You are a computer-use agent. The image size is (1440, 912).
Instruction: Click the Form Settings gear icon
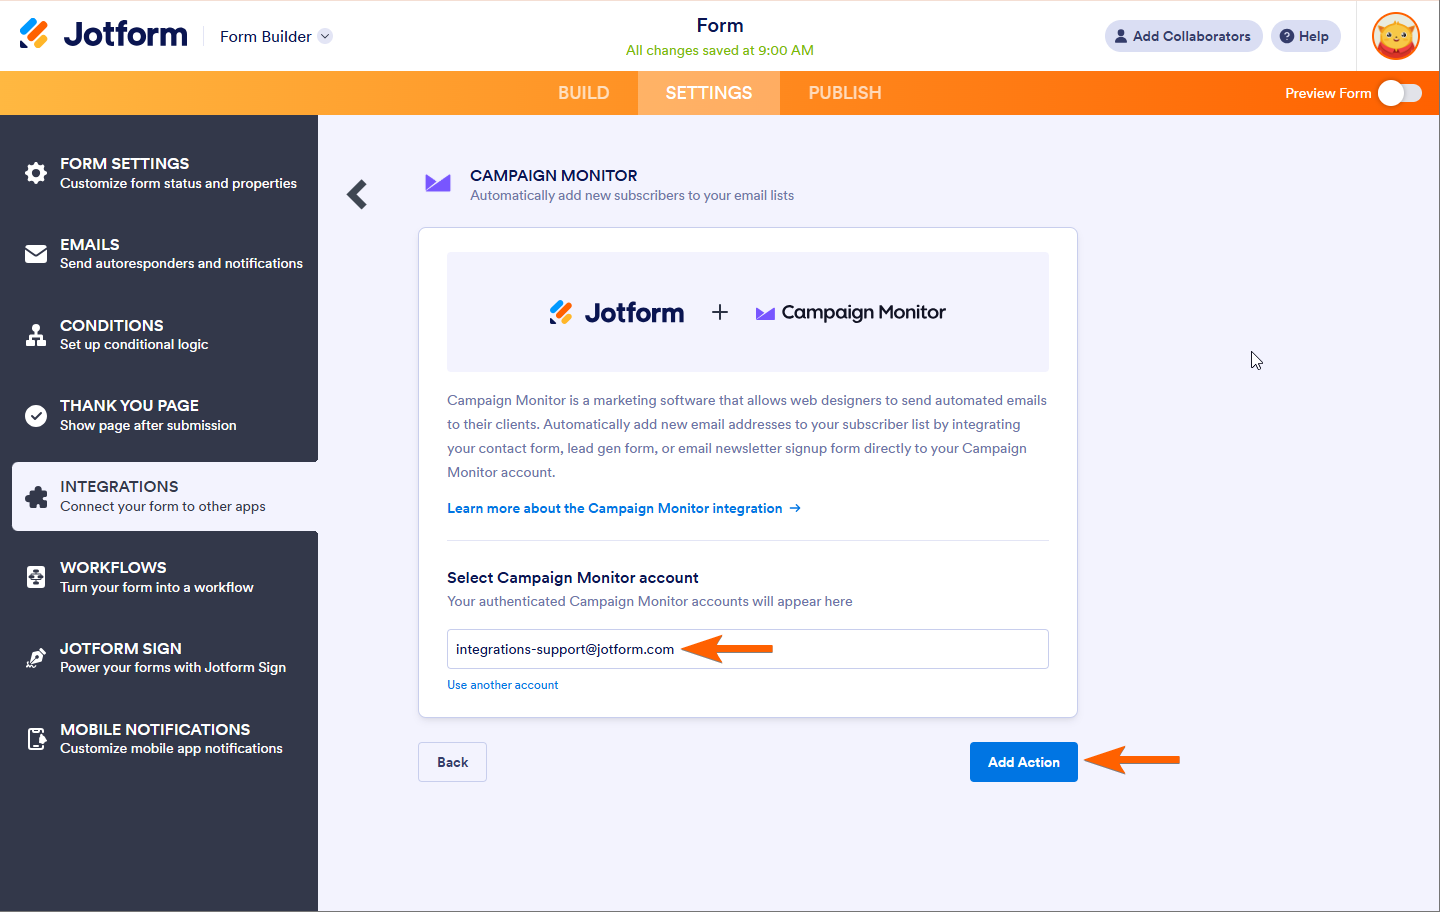pyautogui.click(x=36, y=173)
